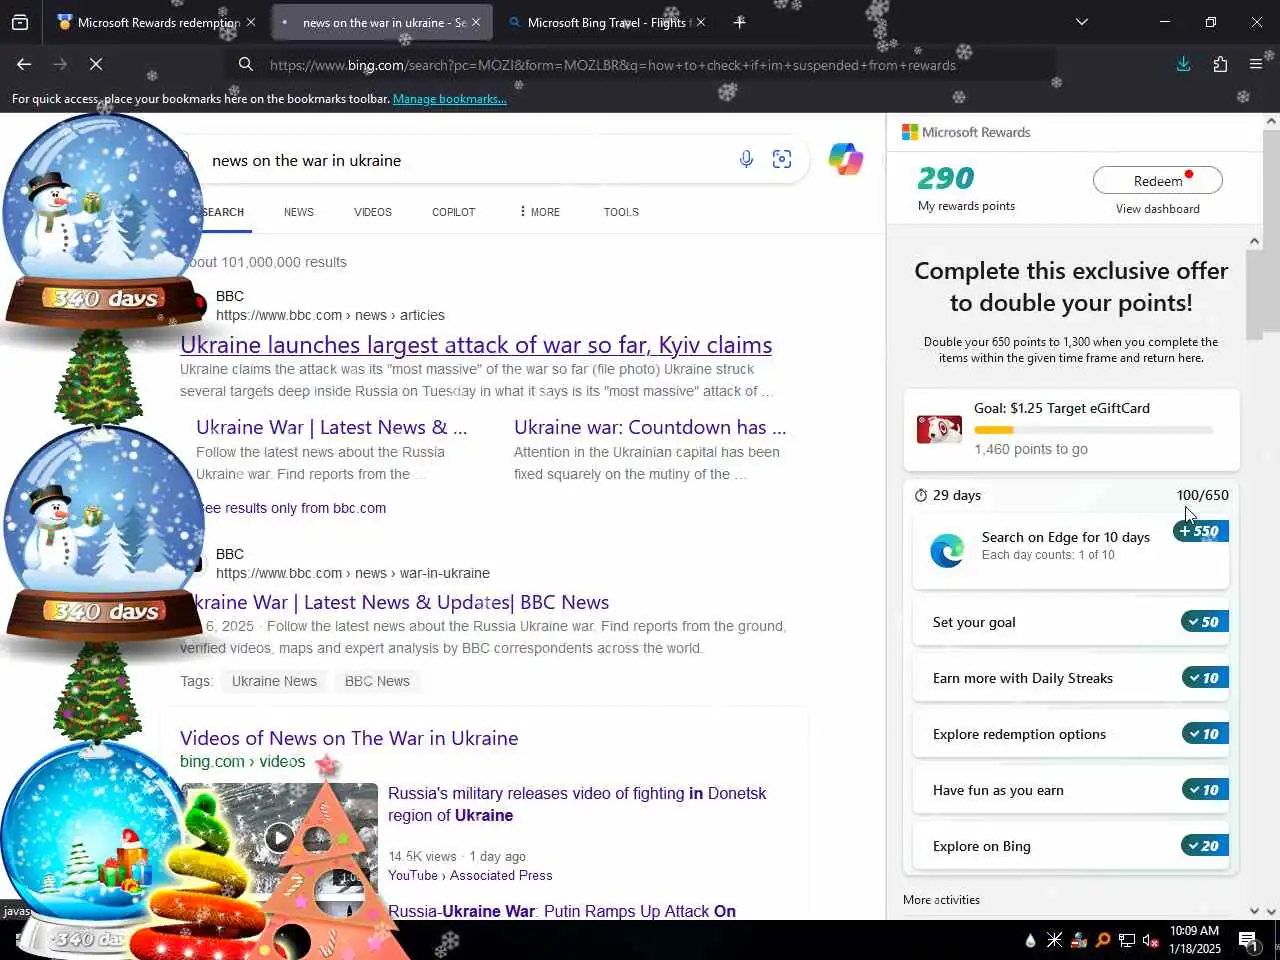
Task: Open Russia's military releases video link
Action: [577, 804]
